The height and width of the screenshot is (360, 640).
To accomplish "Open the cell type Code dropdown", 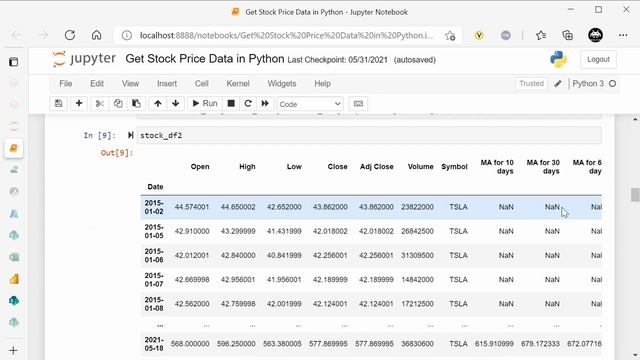I will [x=310, y=104].
